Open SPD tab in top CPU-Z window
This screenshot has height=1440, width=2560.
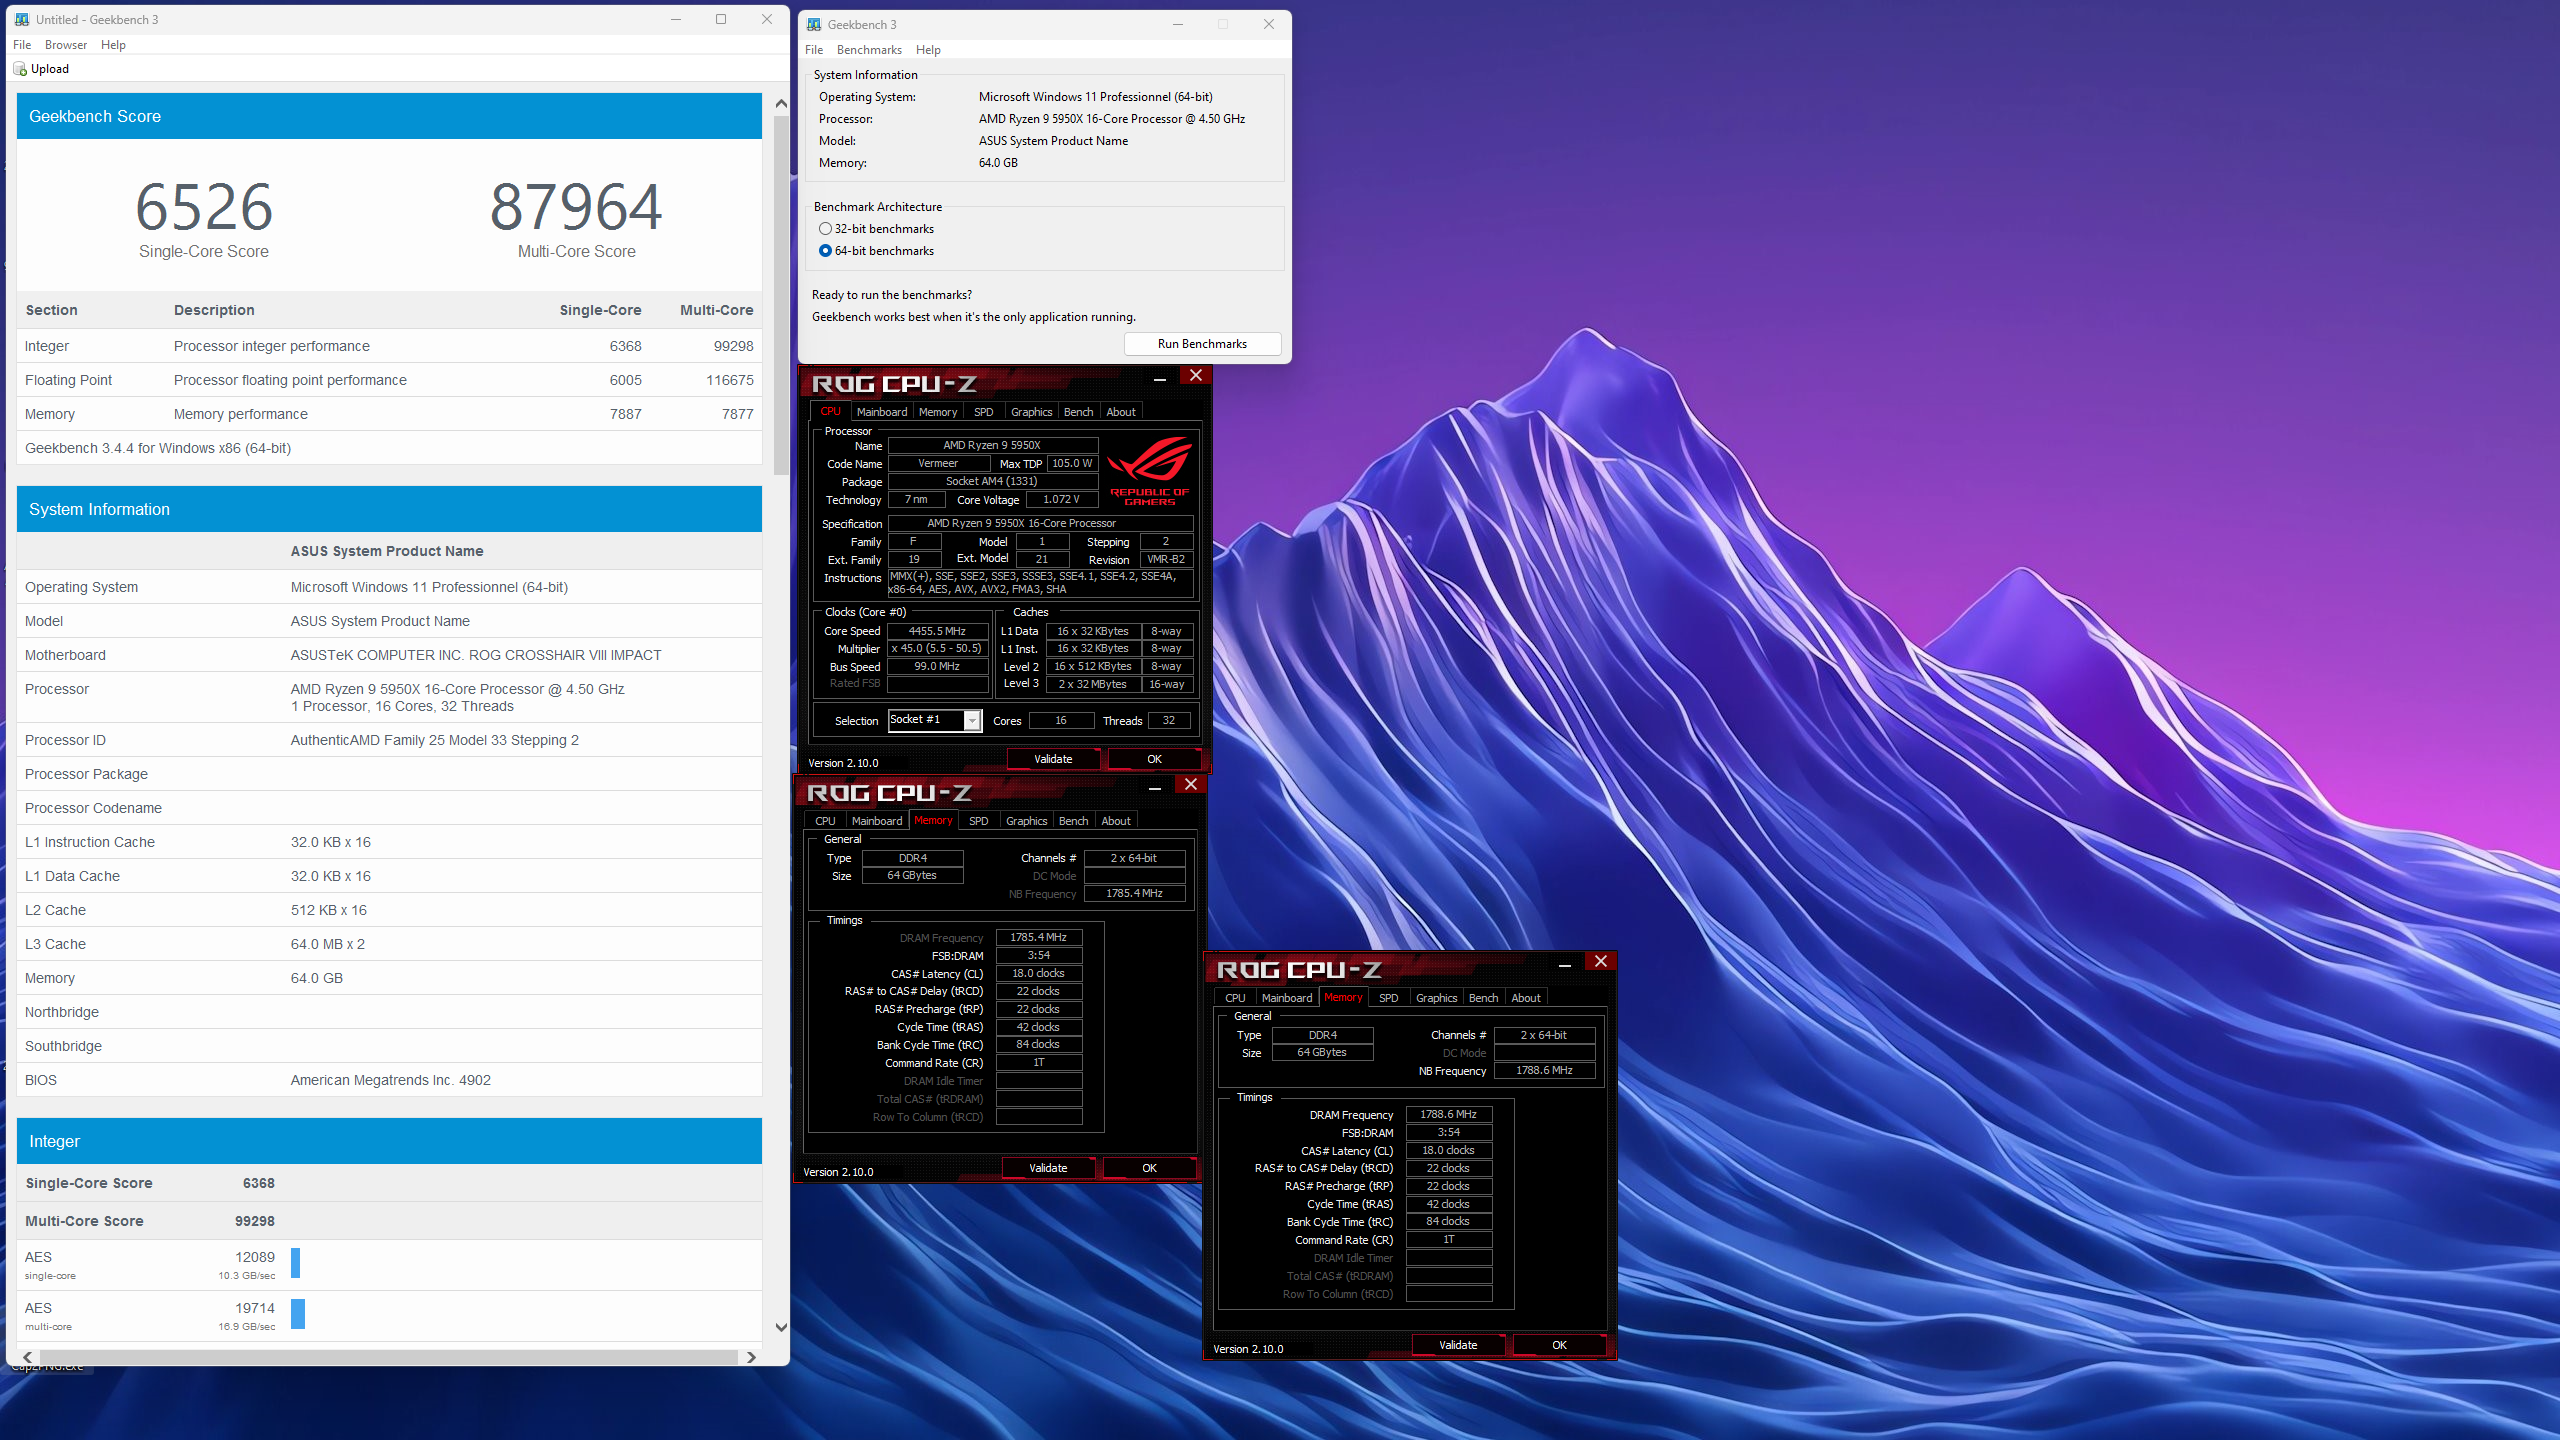[x=983, y=412]
